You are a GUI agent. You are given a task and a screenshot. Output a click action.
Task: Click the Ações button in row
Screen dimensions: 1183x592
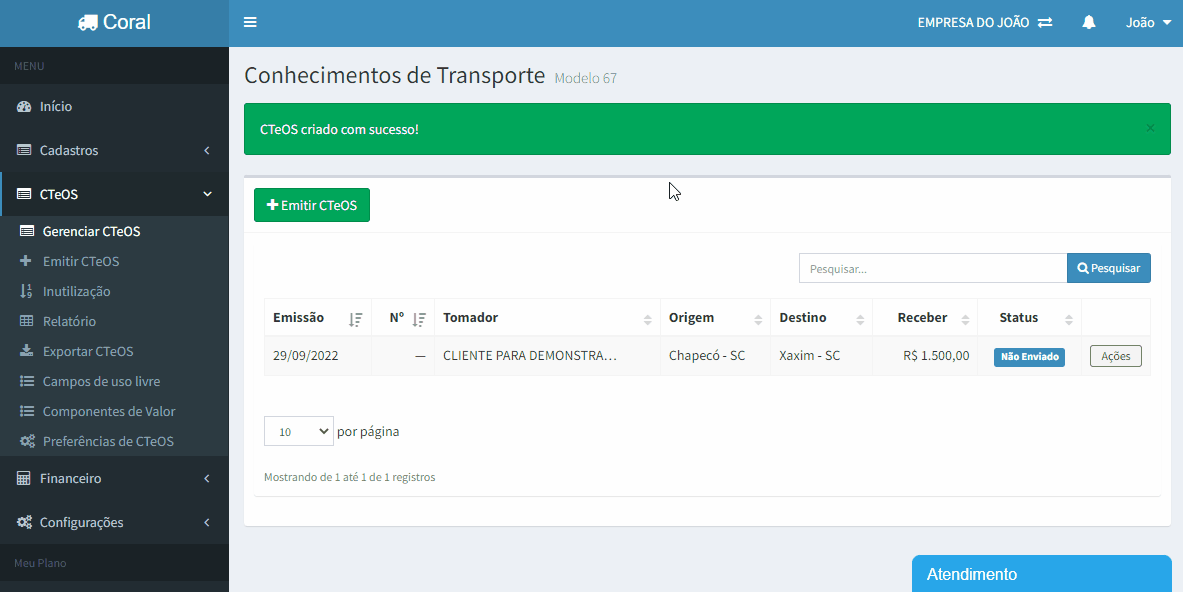1115,356
